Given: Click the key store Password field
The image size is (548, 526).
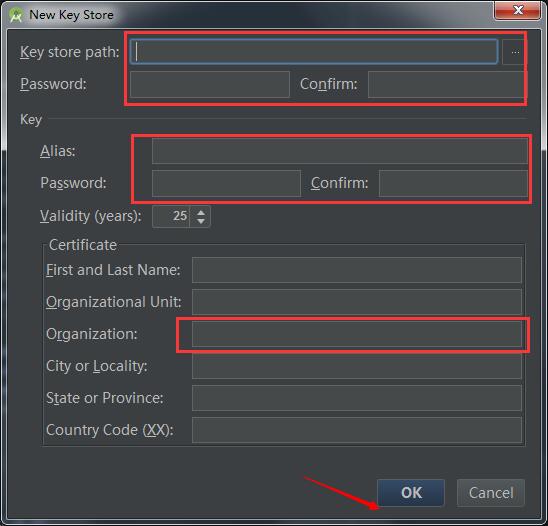Looking at the screenshot, I should coord(210,84).
